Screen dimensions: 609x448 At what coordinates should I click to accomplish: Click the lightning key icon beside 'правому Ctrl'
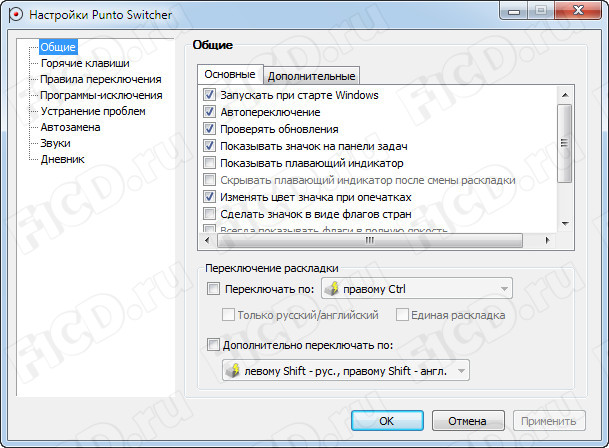click(332, 289)
